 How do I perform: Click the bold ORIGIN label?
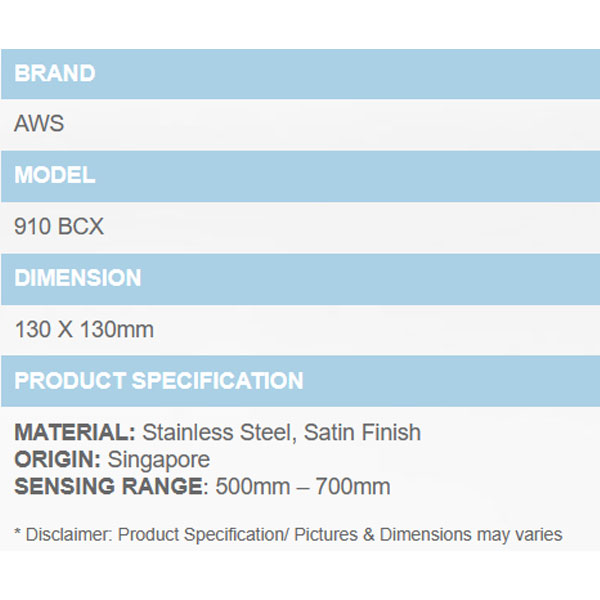pos(58,460)
